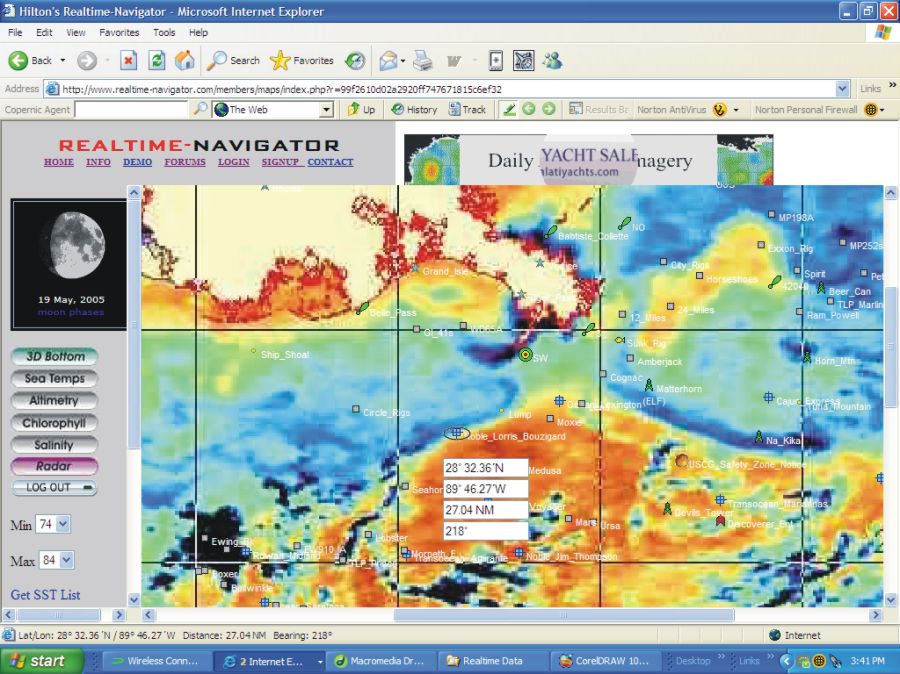Click the Copernic search magnifier icon
This screenshot has width=900, height=674.
[x=200, y=109]
